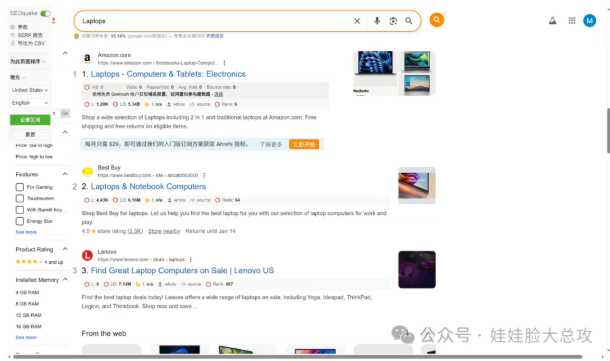This screenshot has height=361, width=610.
Task: Click Store nearby link under Best Buy
Action: click(x=164, y=231)
